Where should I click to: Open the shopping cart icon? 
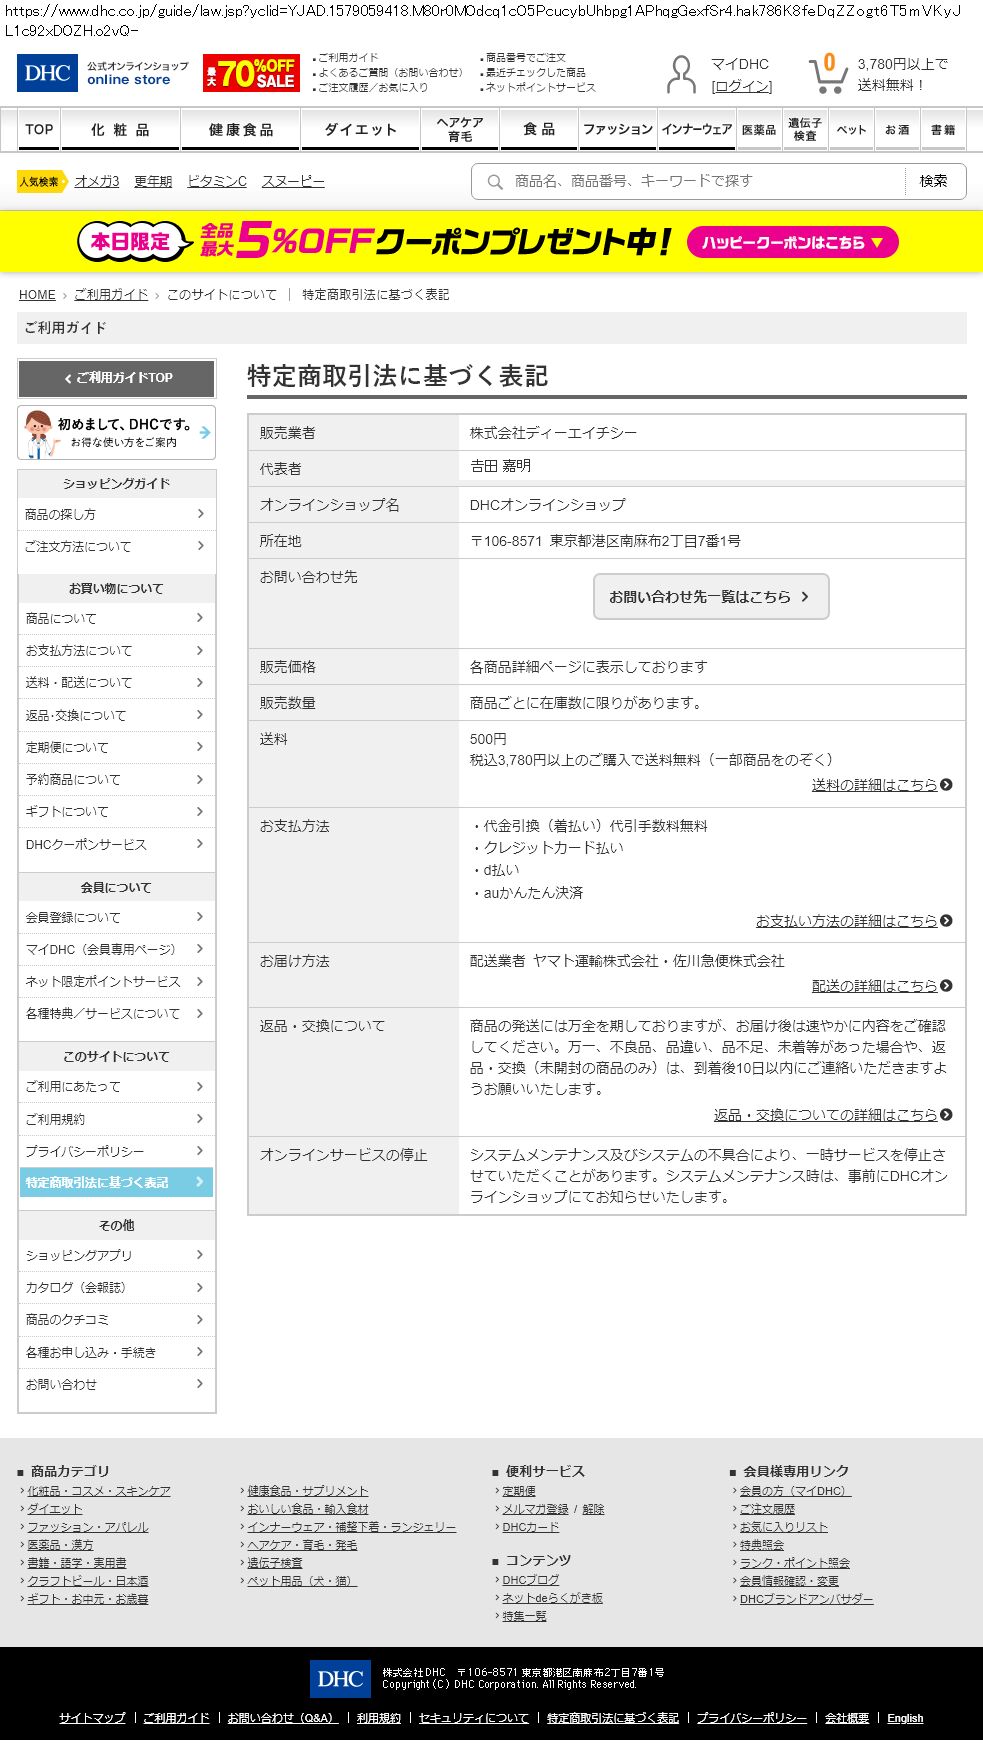pos(827,73)
